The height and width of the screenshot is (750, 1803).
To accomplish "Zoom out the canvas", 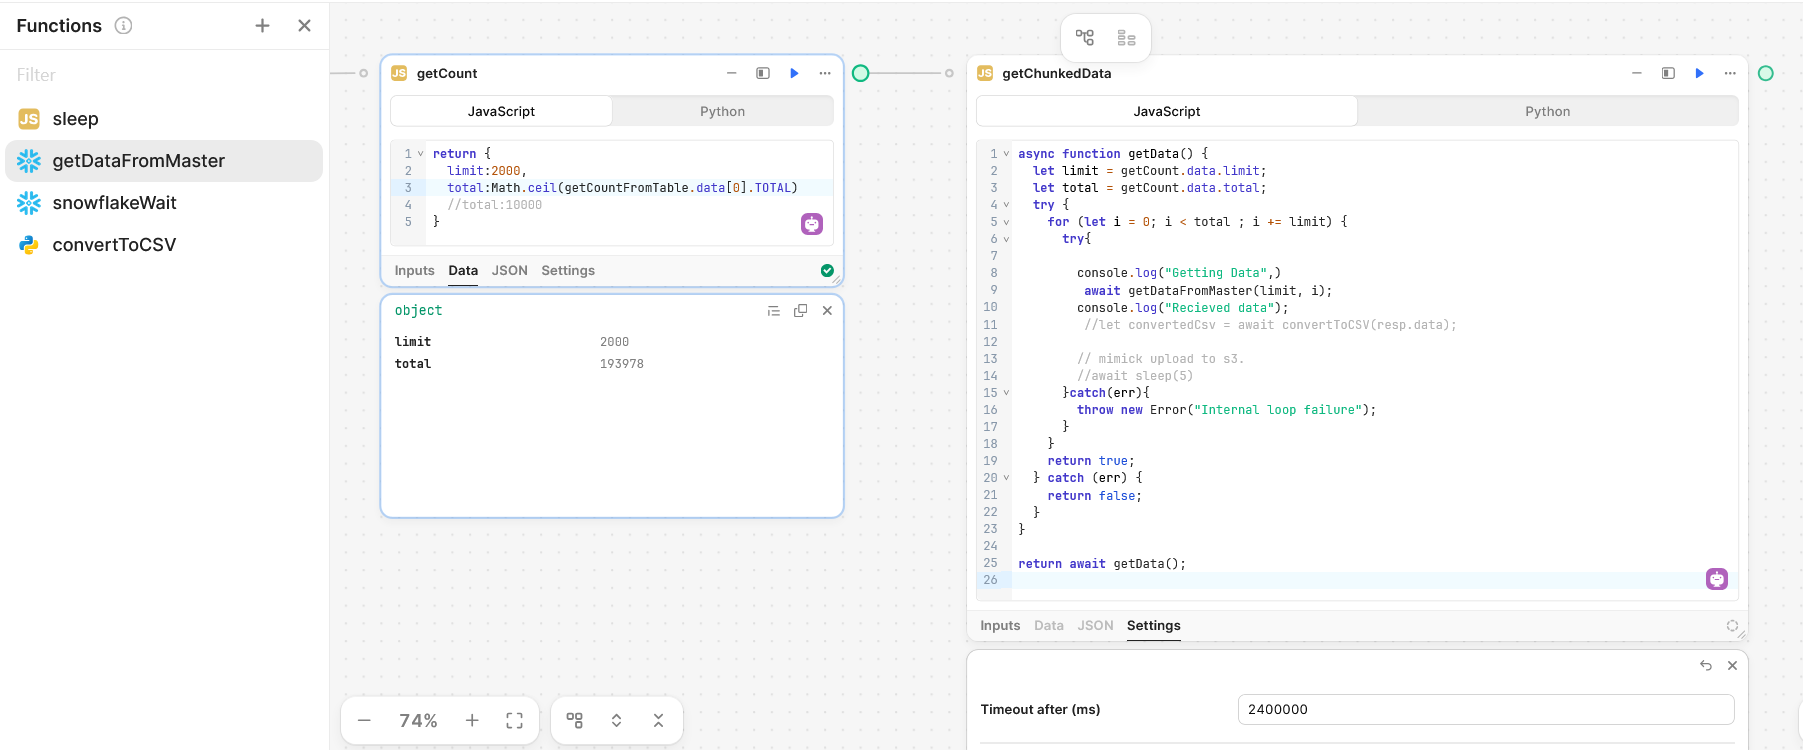I will coord(364,721).
